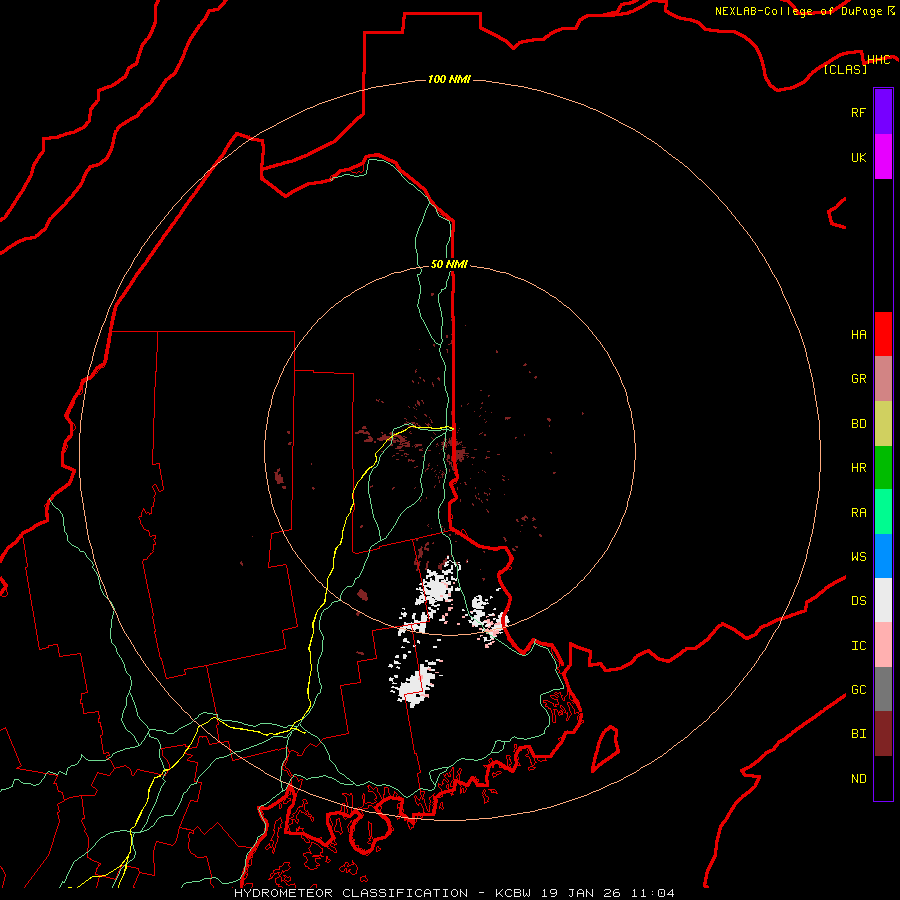Click the UK legend label
Image resolution: width=900 pixels, height=900 pixels.
click(x=858, y=157)
